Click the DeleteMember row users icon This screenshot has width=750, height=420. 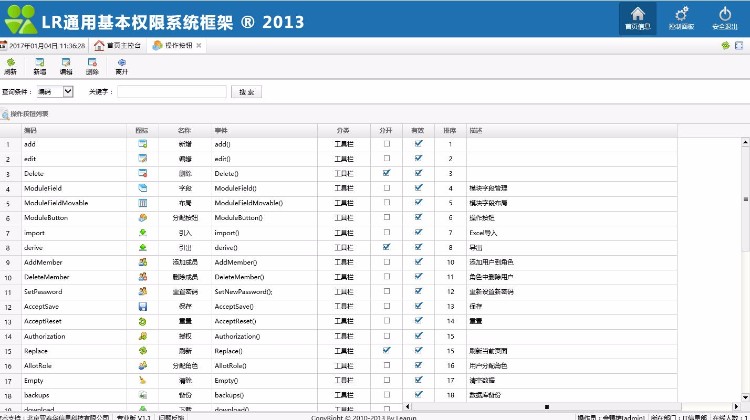coord(143,276)
